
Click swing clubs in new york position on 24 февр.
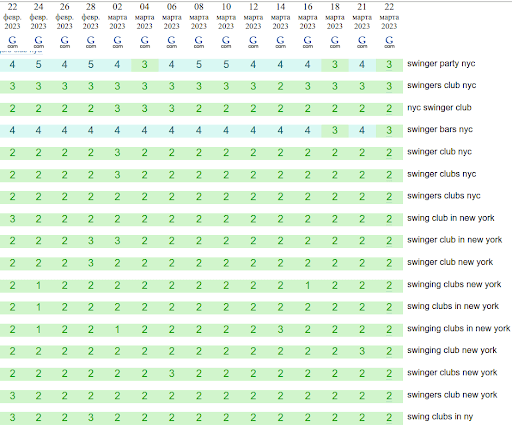point(38,307)
